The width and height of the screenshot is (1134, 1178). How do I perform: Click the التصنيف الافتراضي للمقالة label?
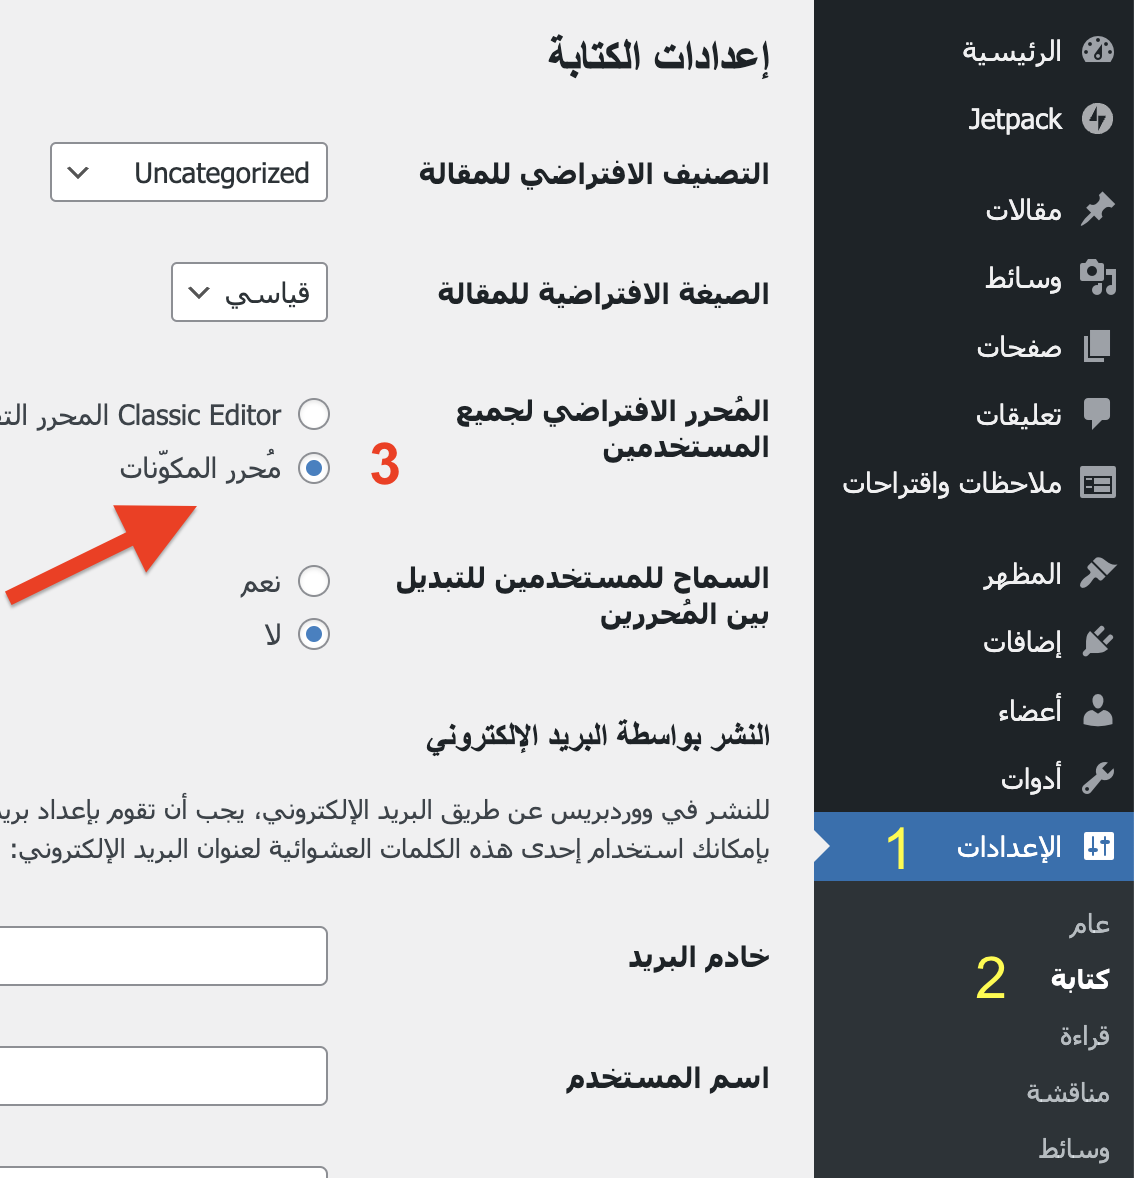(x=594, y=173)
